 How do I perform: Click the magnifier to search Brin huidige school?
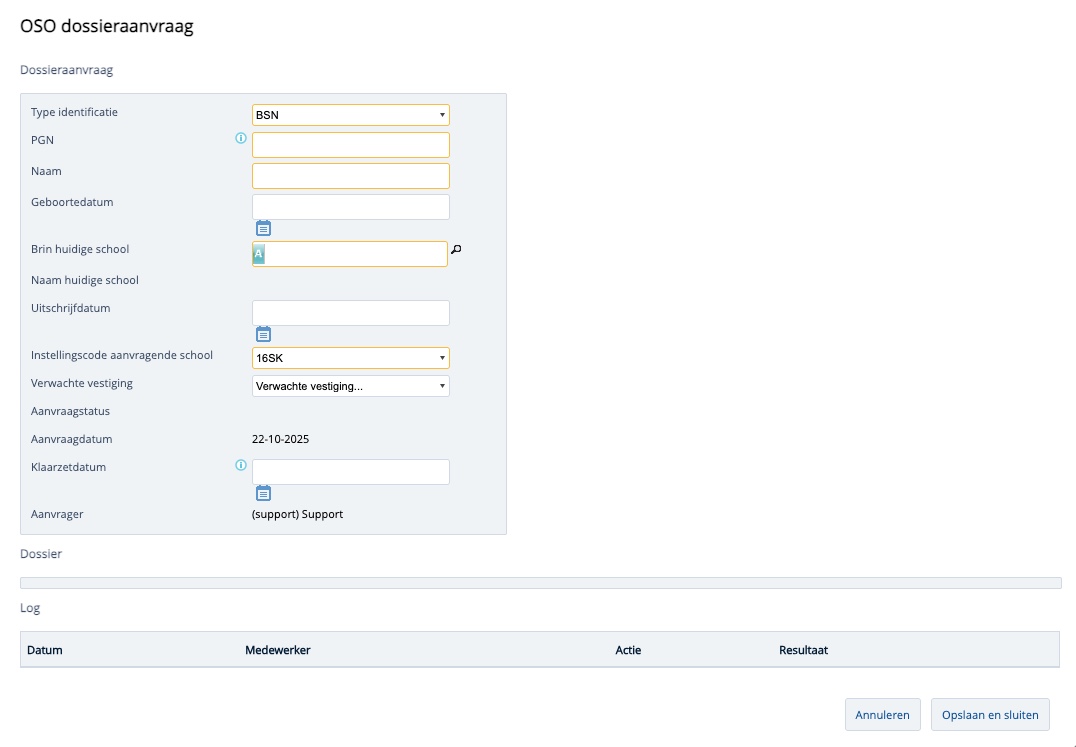tap(457, 250)
